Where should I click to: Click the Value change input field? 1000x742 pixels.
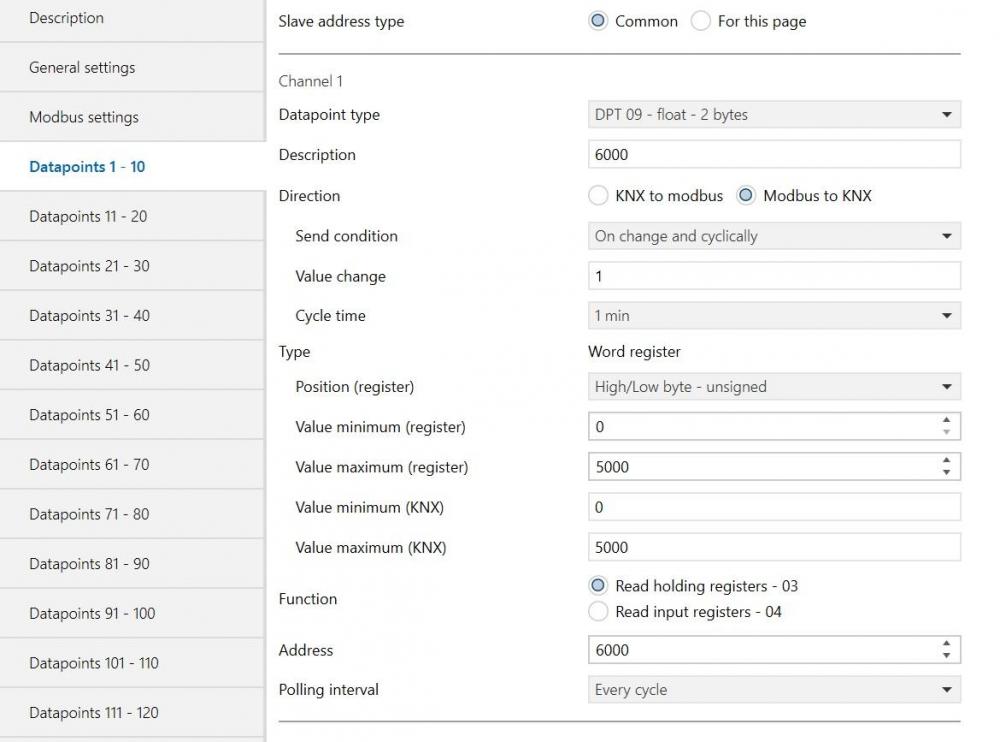(x=773, y=276)
